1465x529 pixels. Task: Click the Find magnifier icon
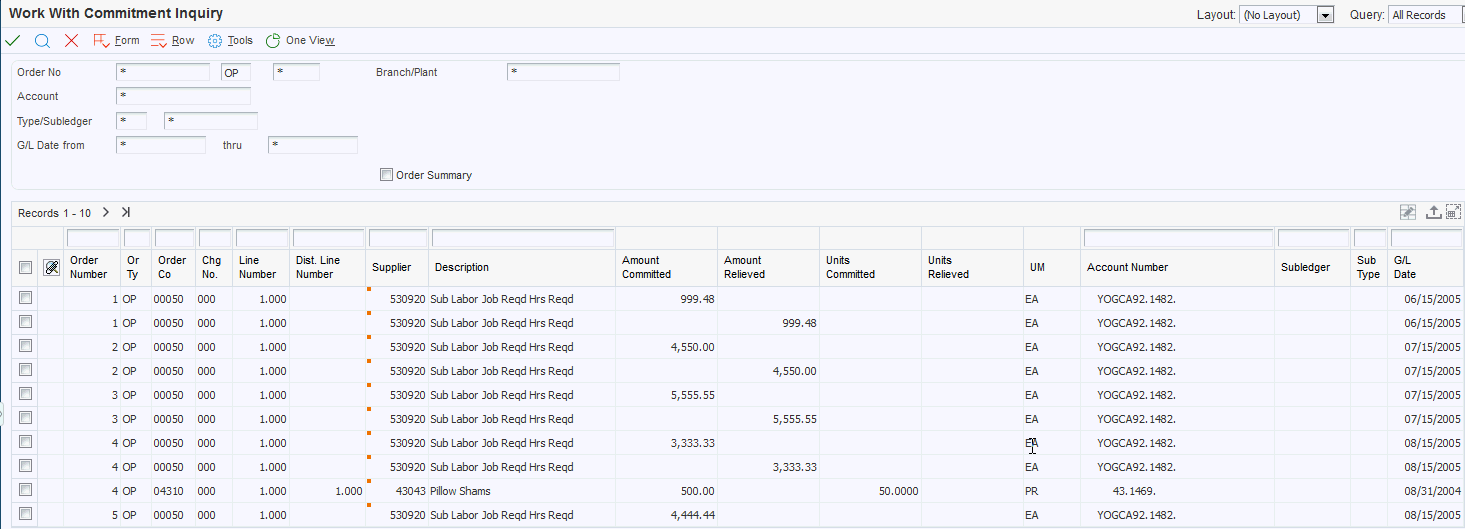42,41
